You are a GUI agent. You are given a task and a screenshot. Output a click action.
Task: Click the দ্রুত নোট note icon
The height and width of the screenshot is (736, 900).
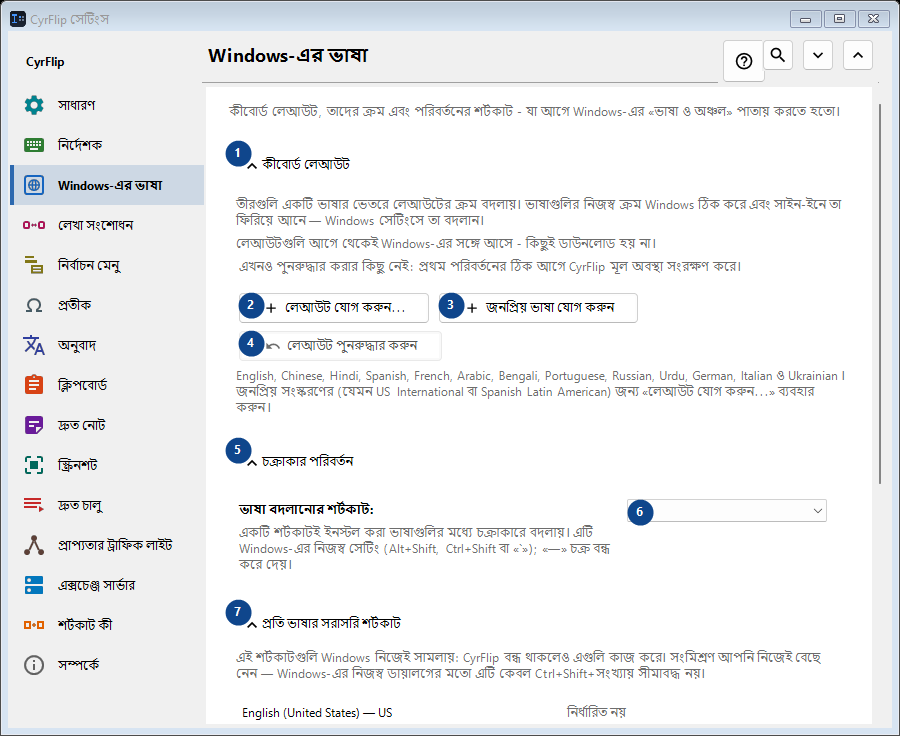tap(34, 425)
